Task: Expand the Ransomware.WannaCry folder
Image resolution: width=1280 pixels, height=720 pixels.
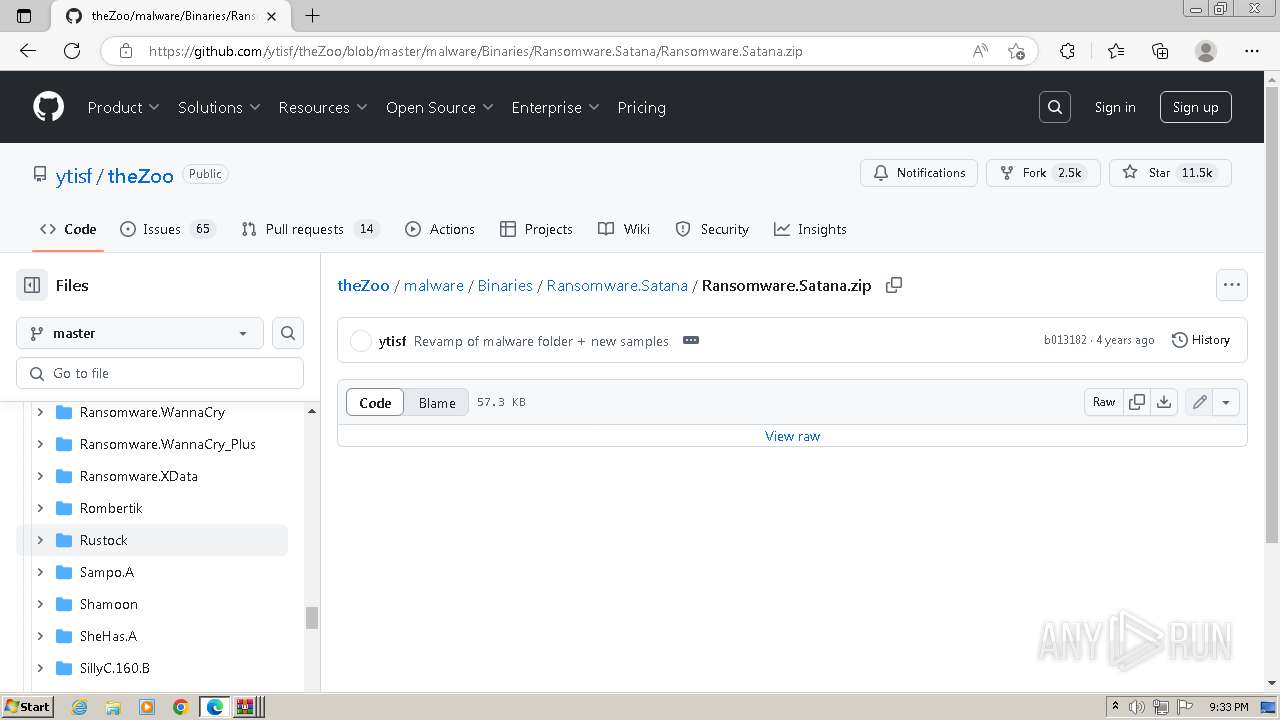Action: click(40, 412)
